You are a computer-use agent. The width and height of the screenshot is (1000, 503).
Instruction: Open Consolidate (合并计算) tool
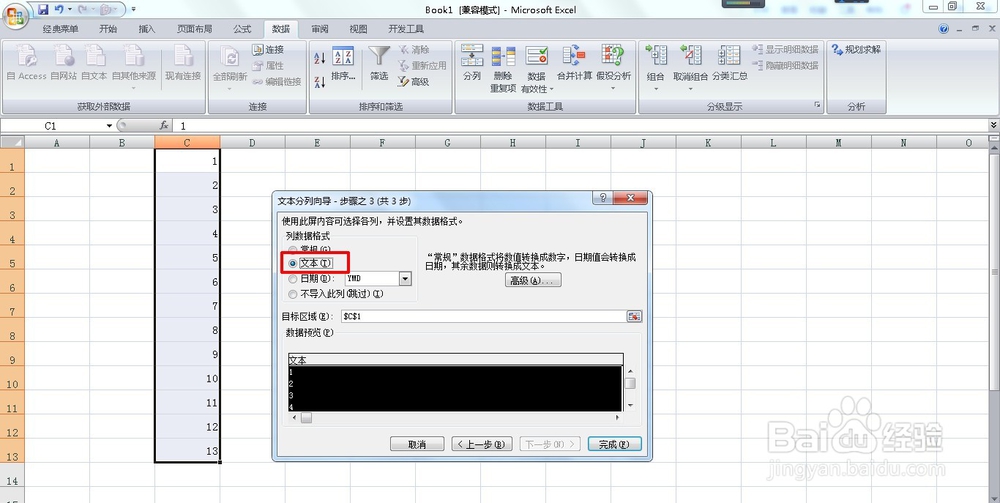[x=575, y=62]
